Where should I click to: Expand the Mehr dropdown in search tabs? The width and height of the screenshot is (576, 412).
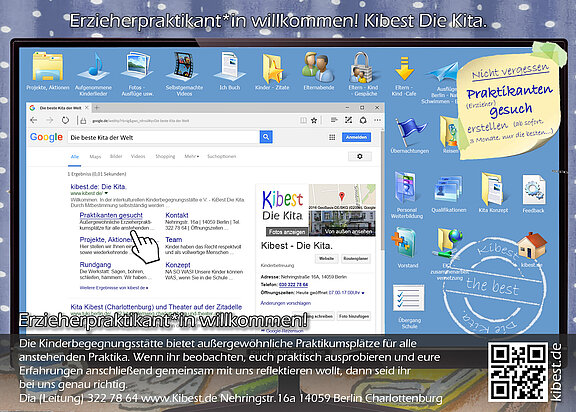(191, 156)
